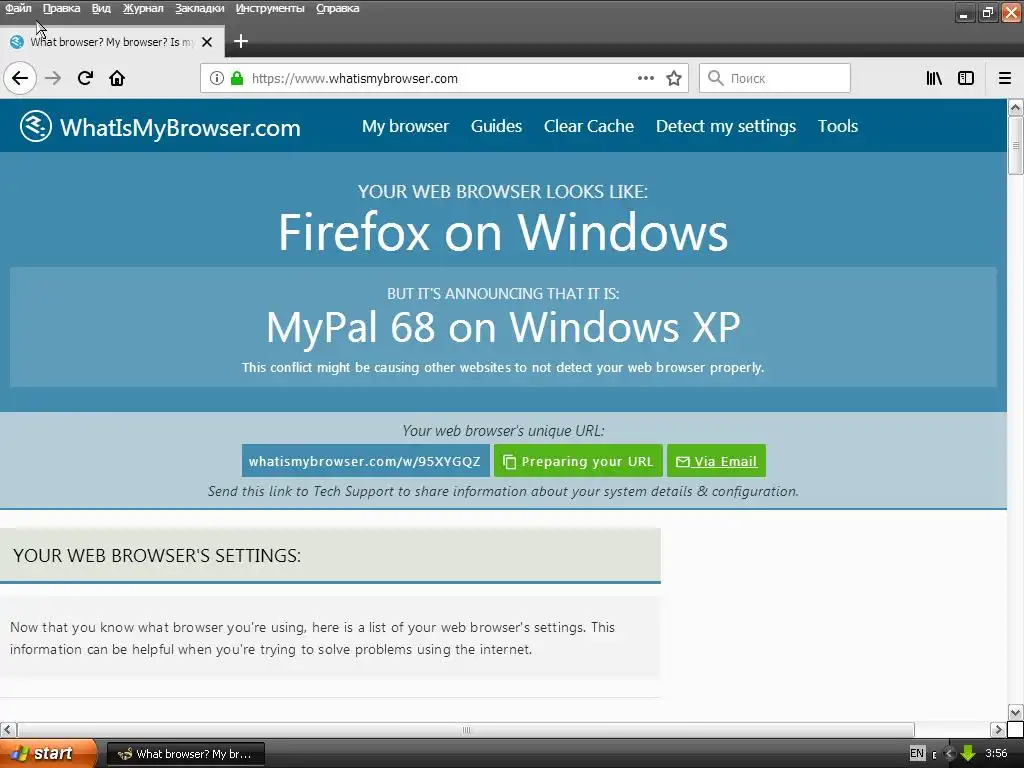Image resolution: width=1024 pixels, height=768 pixels.
Task: Click the Preparing your URL button
Action: pos(578,461)
